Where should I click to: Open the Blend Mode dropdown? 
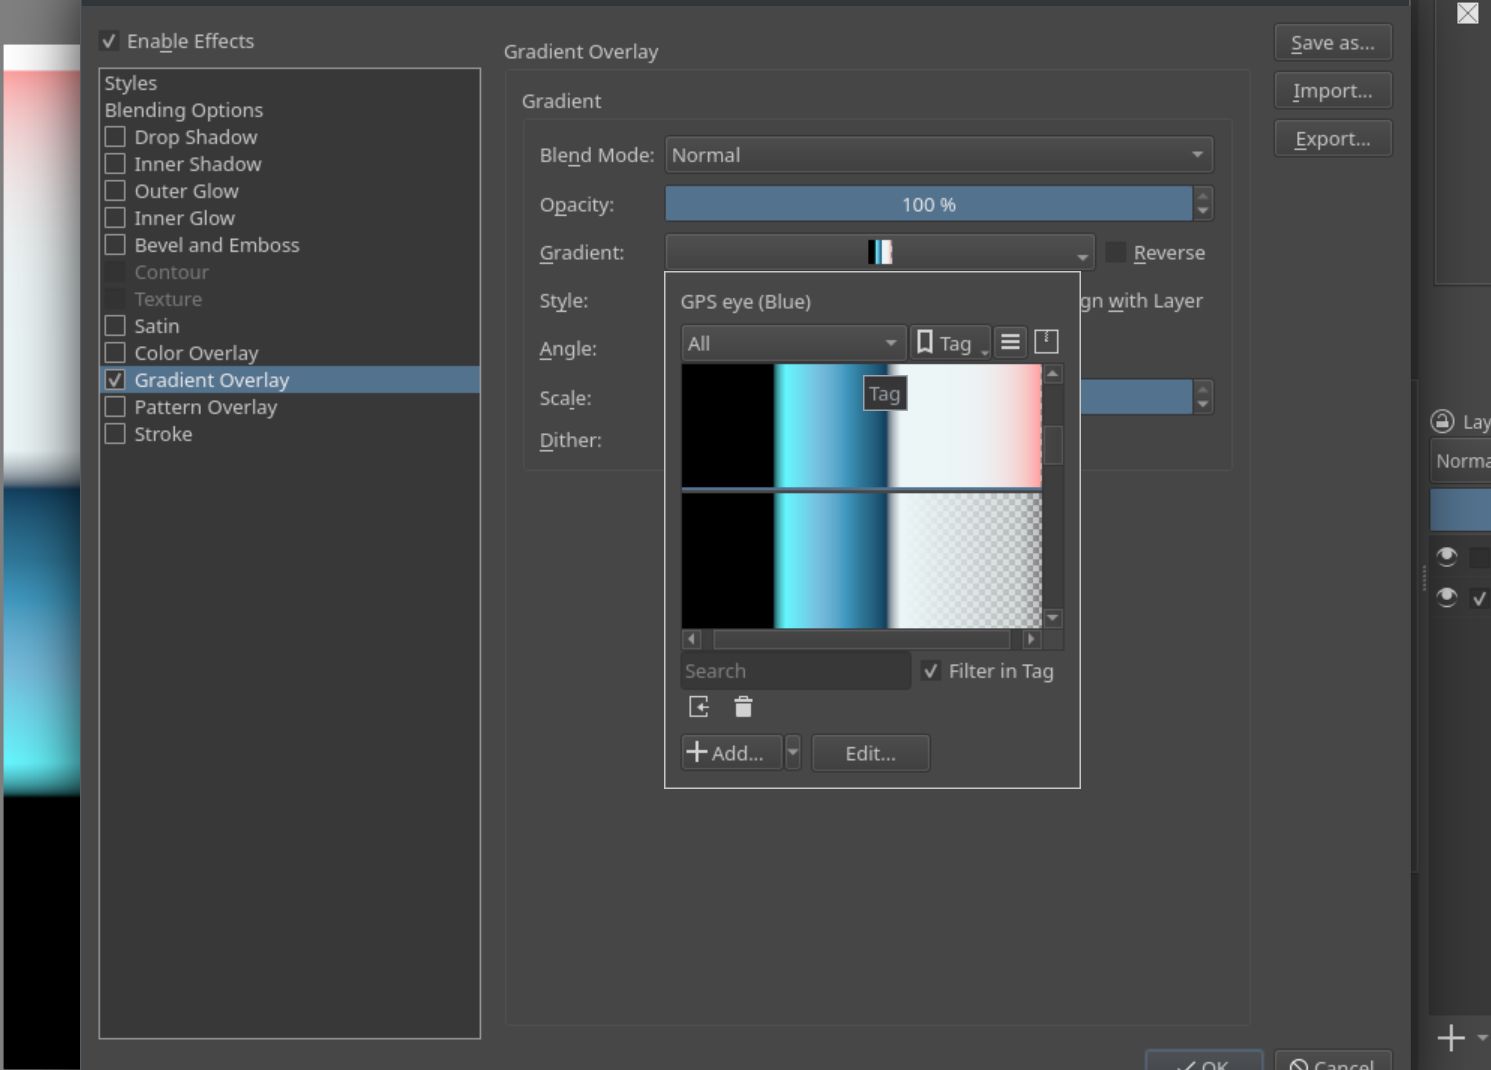pyautogui.click(x=938, y=155)
